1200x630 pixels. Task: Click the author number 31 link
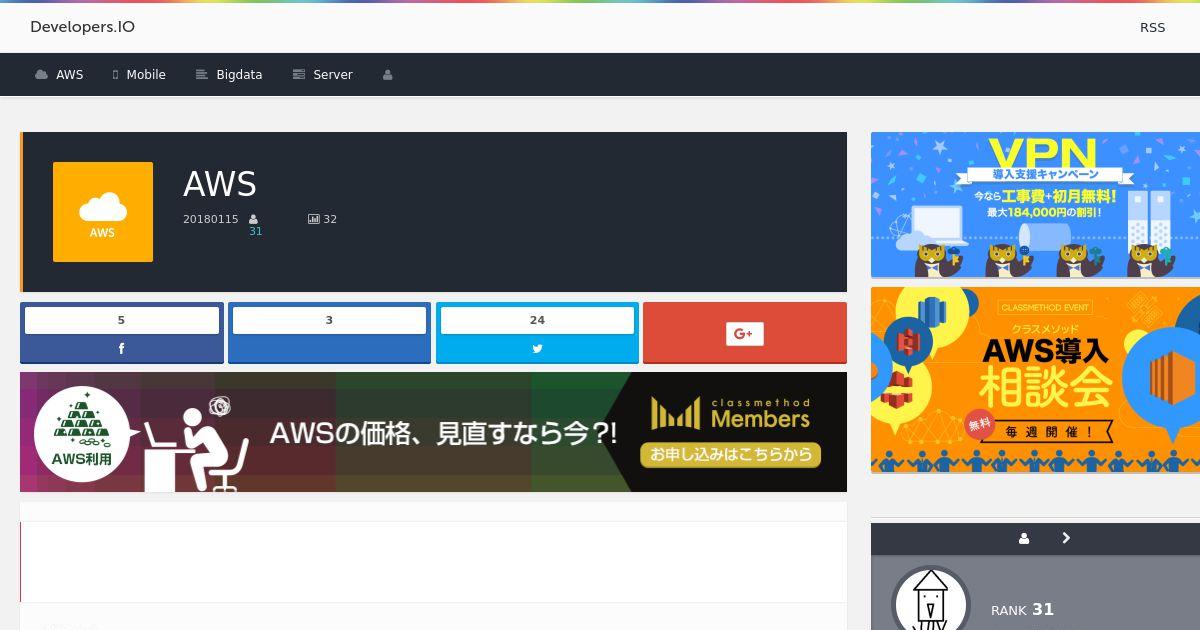(255, 231)
